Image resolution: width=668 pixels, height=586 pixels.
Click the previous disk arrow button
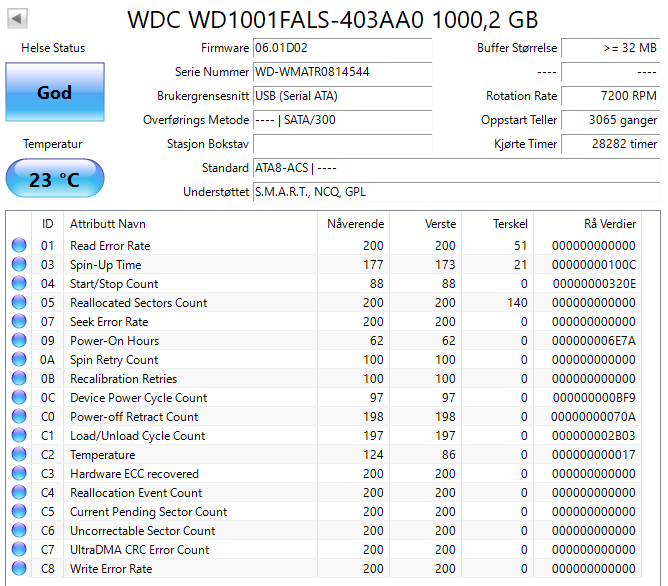click(x=18, y=18)
